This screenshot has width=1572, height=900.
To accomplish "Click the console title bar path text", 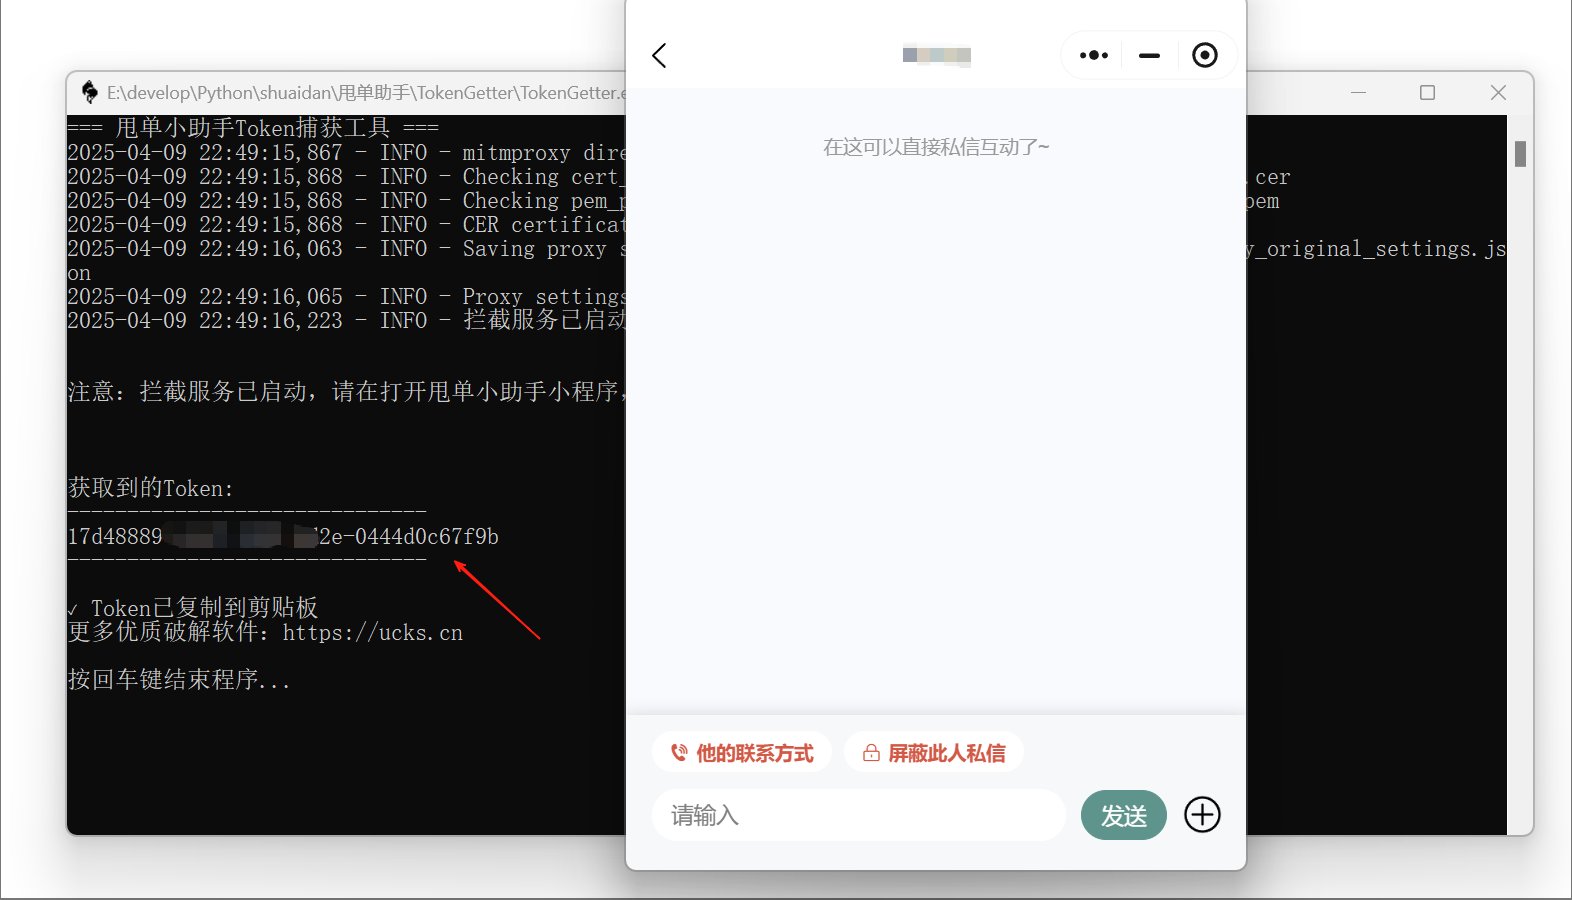I will 366,93.
